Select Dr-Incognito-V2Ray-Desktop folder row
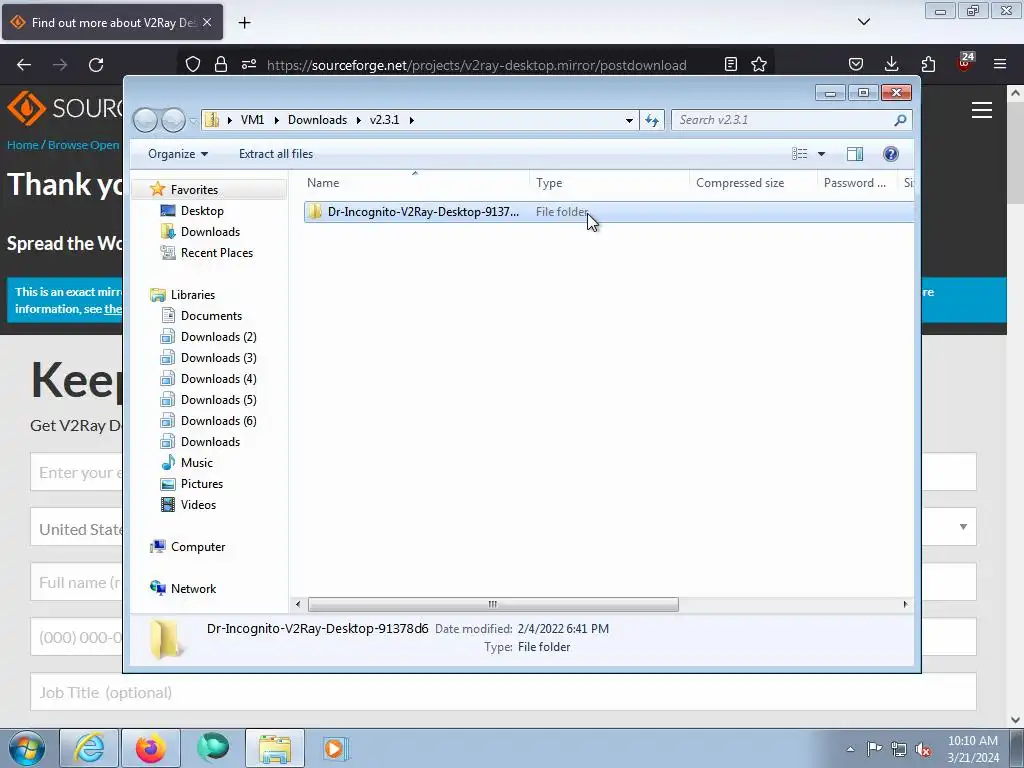The width and height of the screenshot is (1024, 768). click(609, 212)
